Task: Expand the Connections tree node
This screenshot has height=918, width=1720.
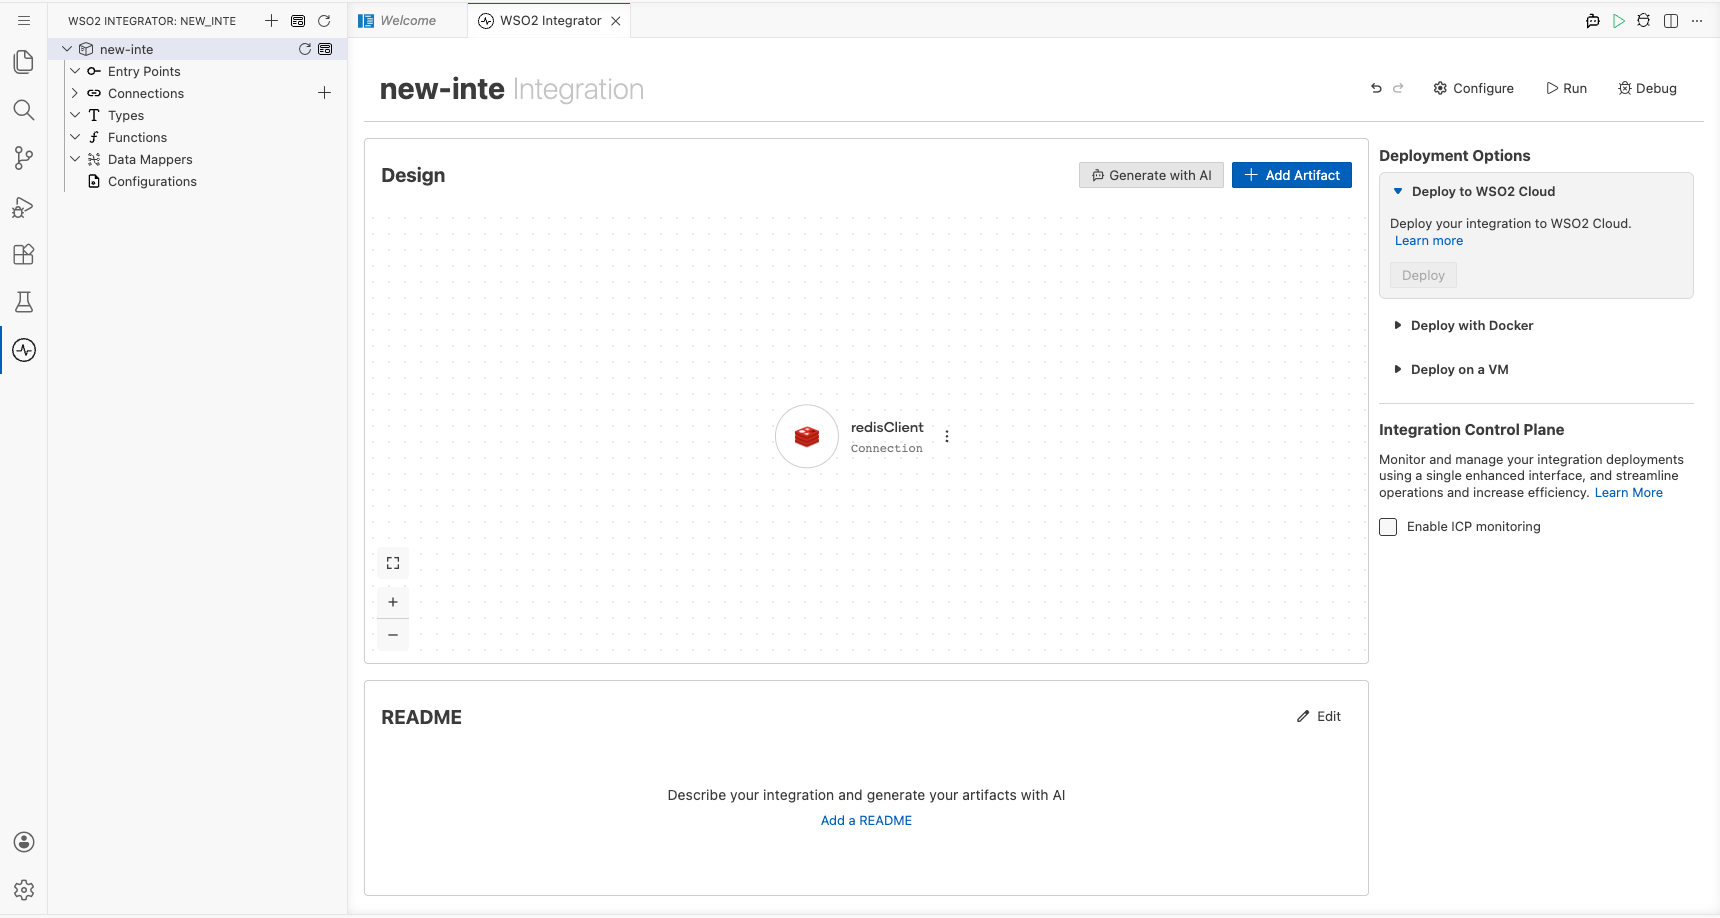Action: coord(75,93)
